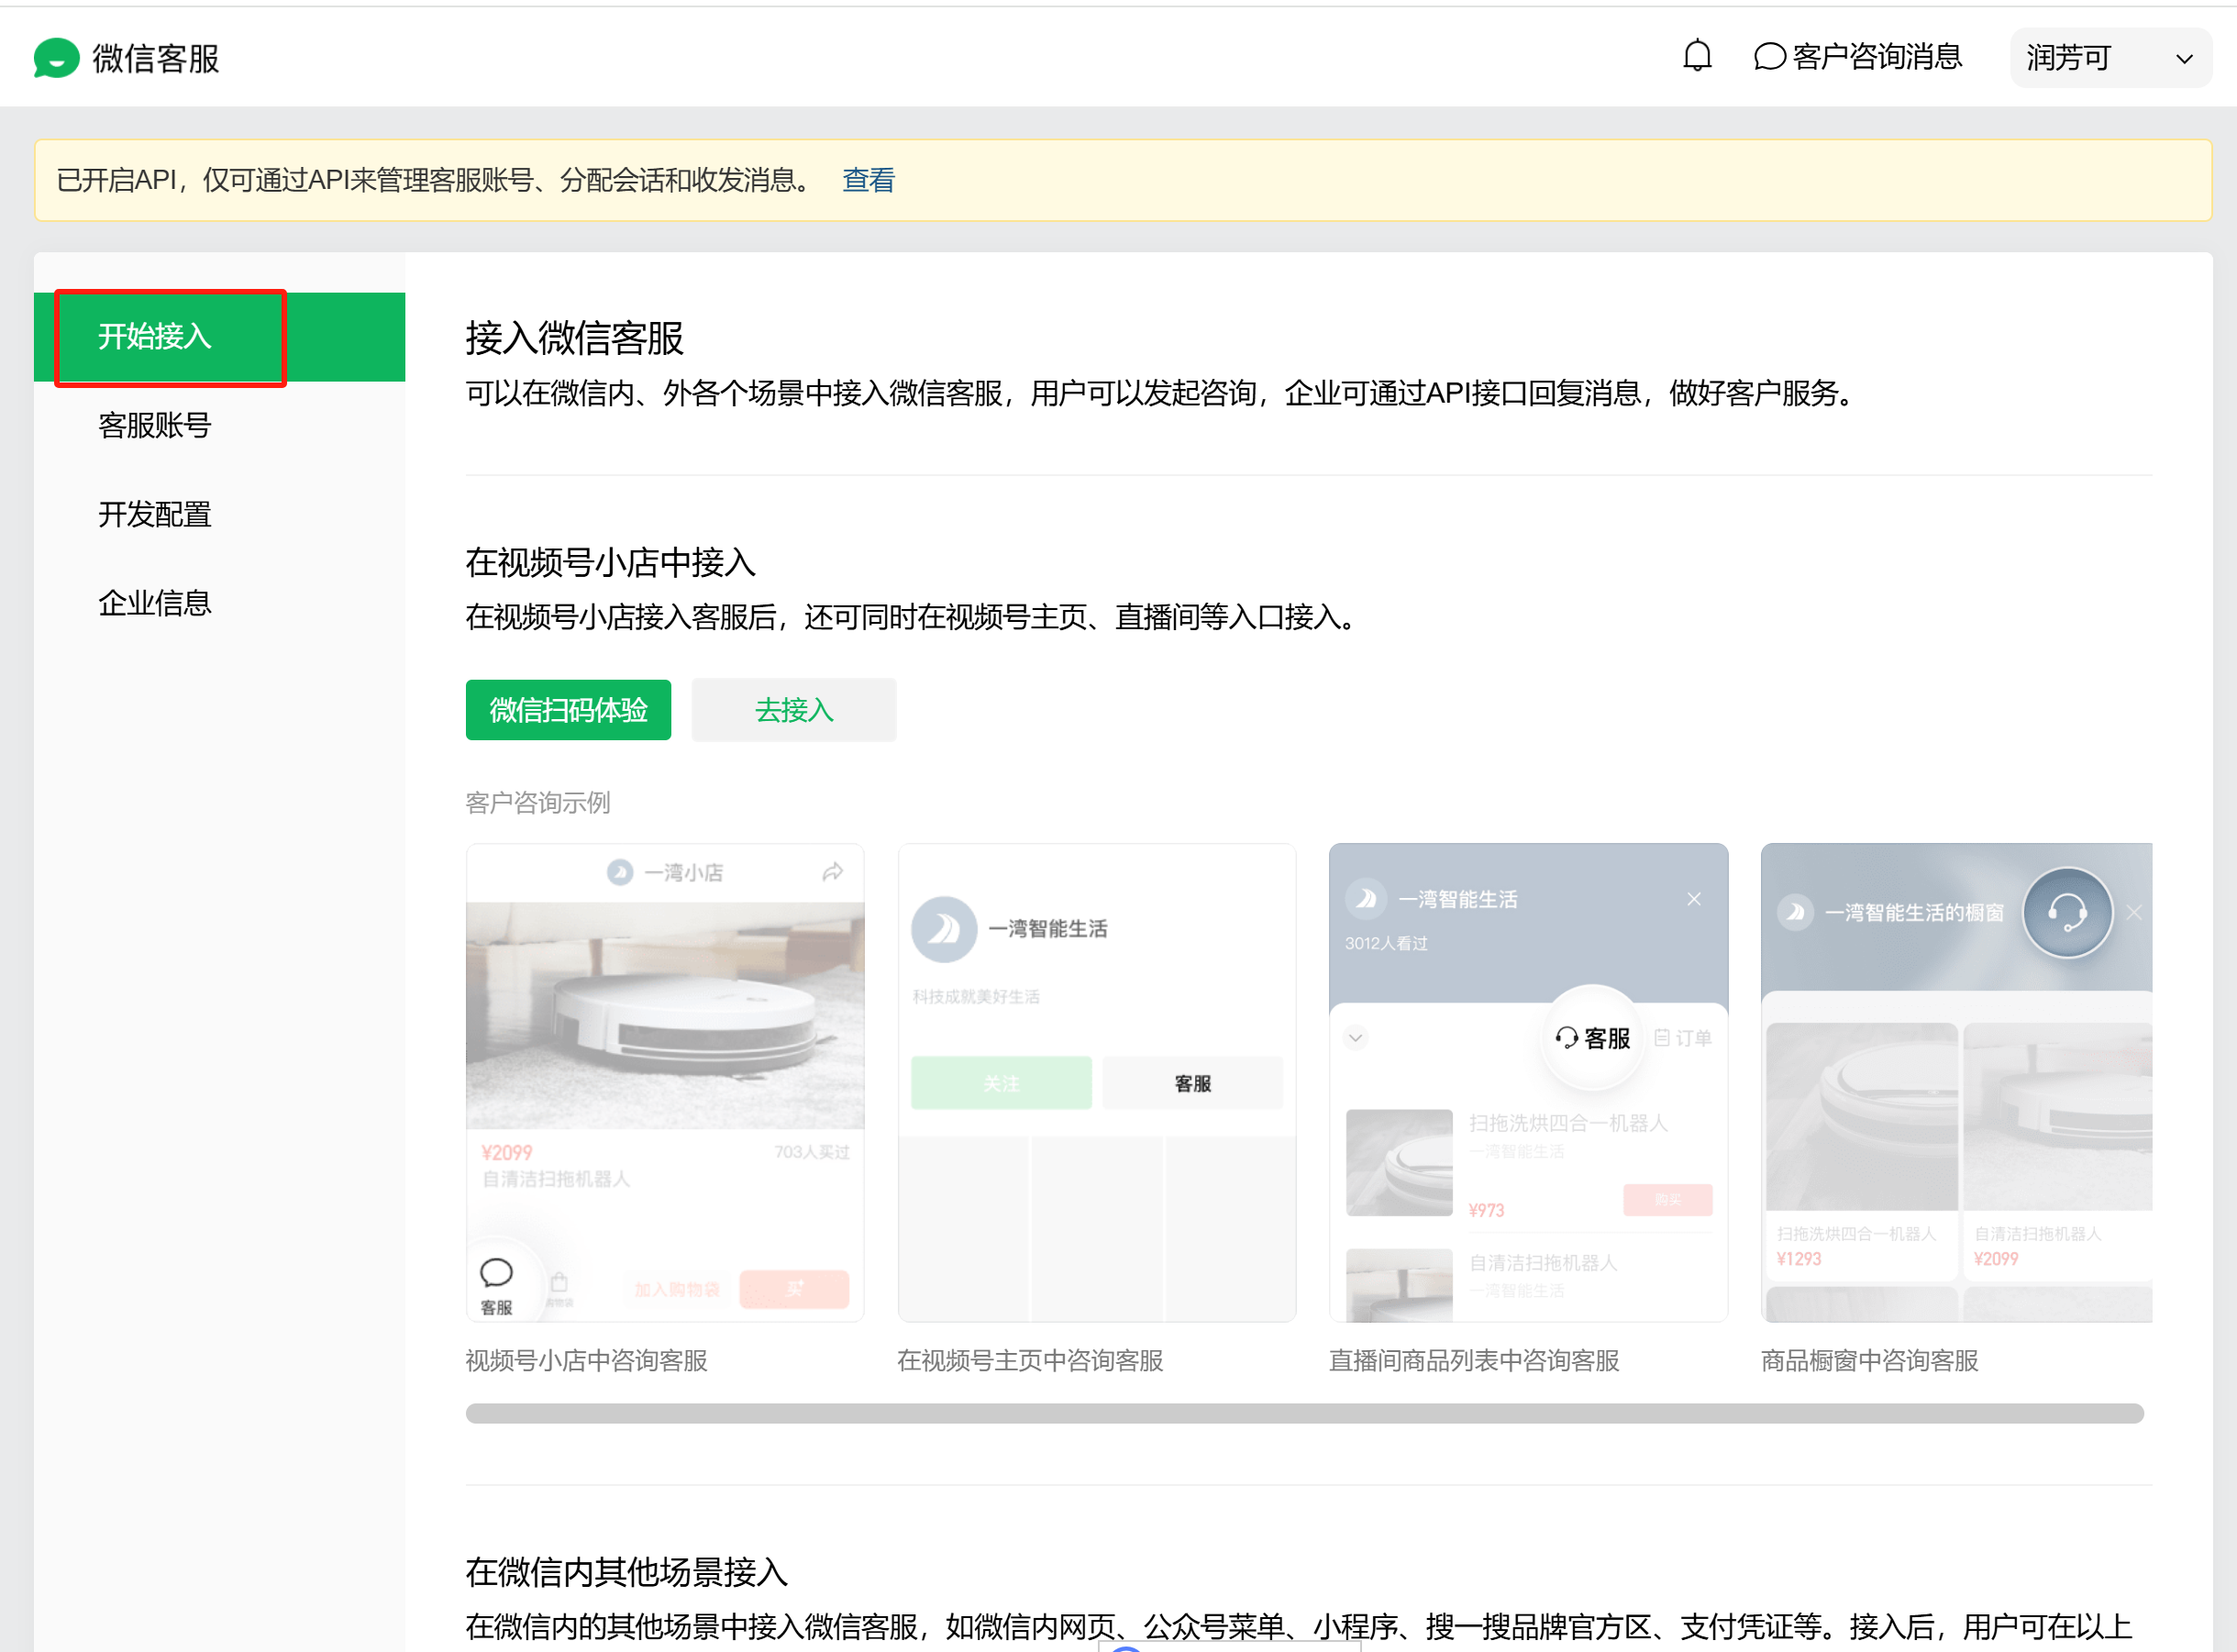Open the notification bell
The width and height of the screenshot is (2237, 1652).
1697,56
